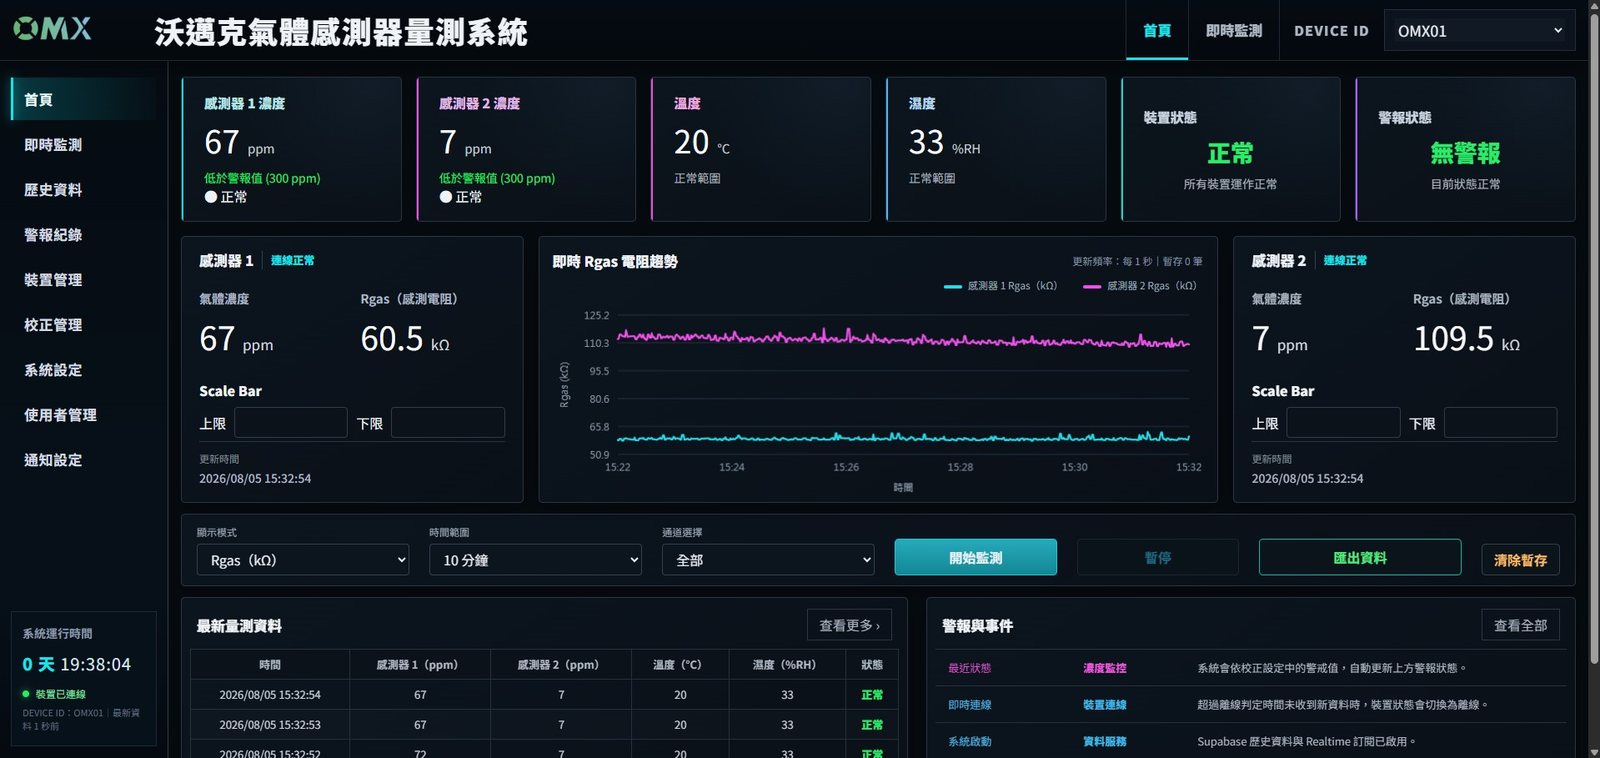The width and height of the screenshot is (1600, 758).
Task: Click the 感測器 2 濃度 summary card
Action: (526, 149)
